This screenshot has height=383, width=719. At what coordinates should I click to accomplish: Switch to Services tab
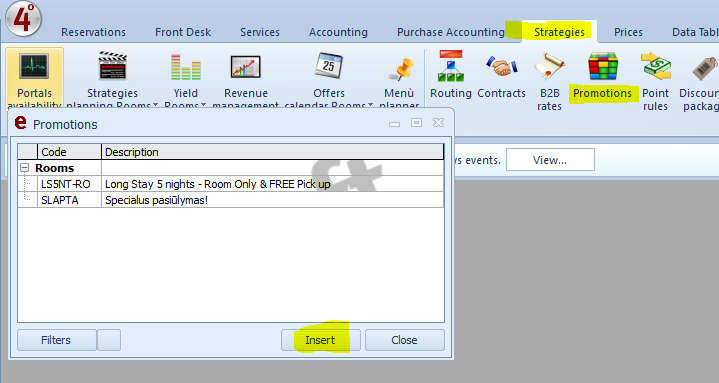coord(260,32)
